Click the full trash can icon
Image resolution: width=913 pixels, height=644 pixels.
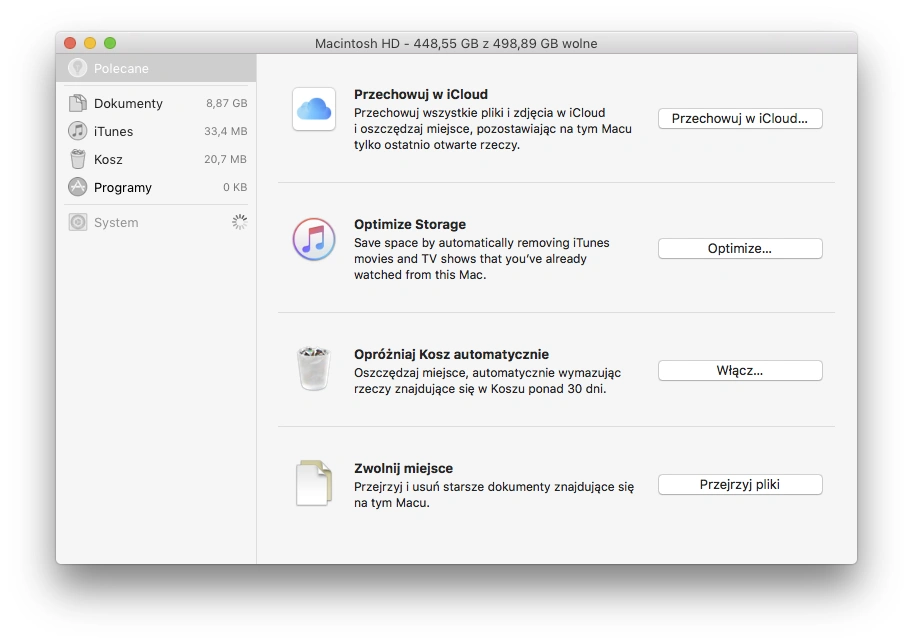(x=314, y=369)
